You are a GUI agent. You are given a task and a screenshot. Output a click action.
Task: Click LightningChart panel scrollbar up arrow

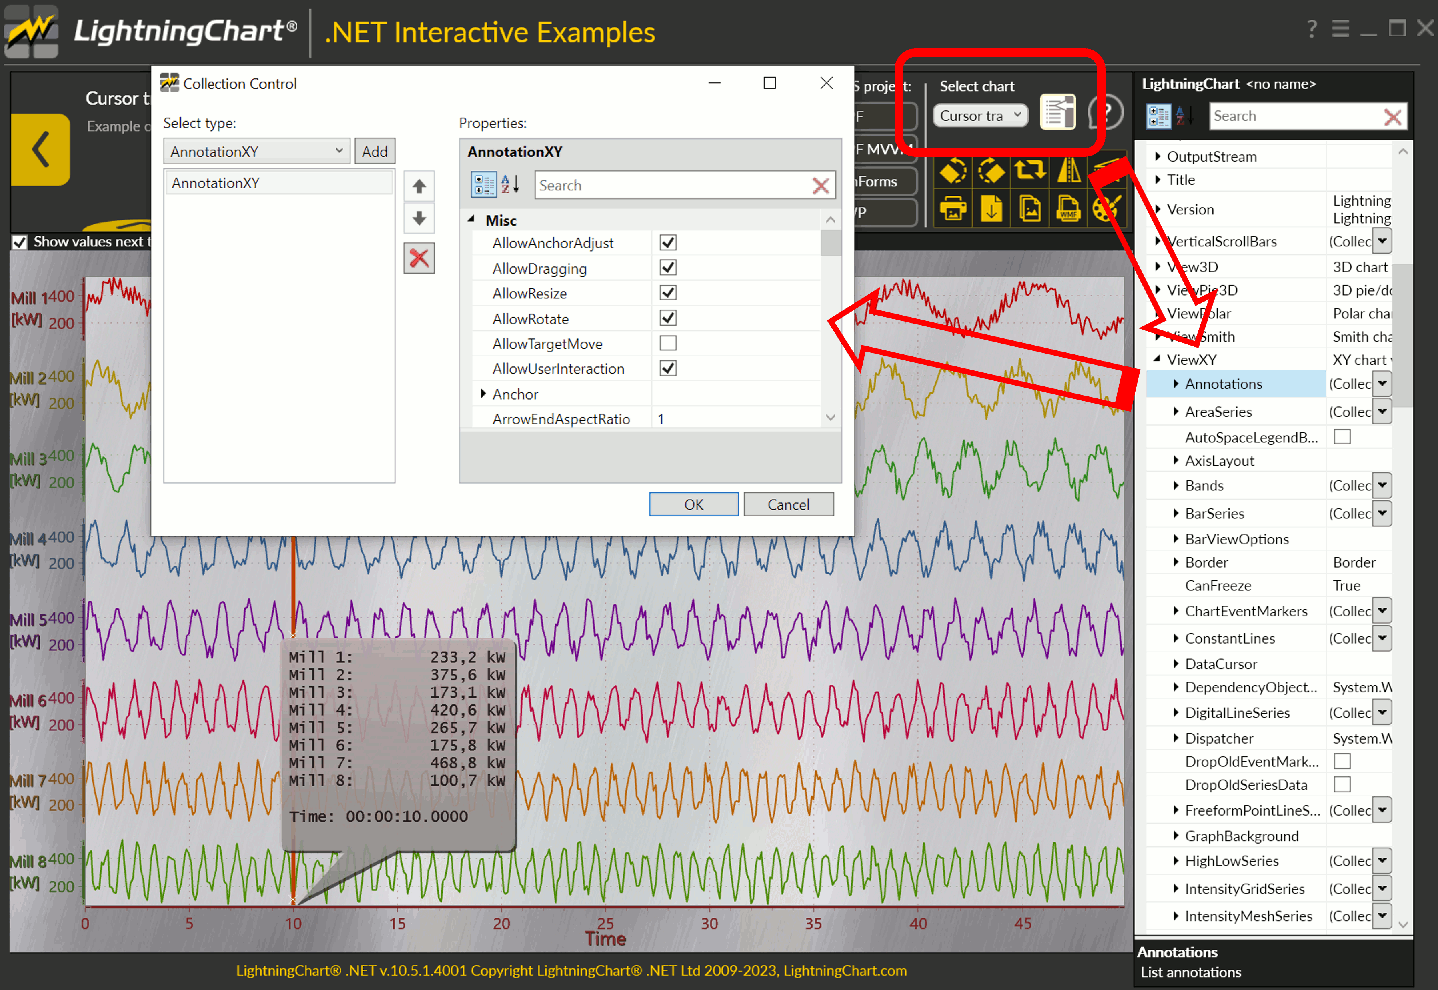[x=1402, y=152]
